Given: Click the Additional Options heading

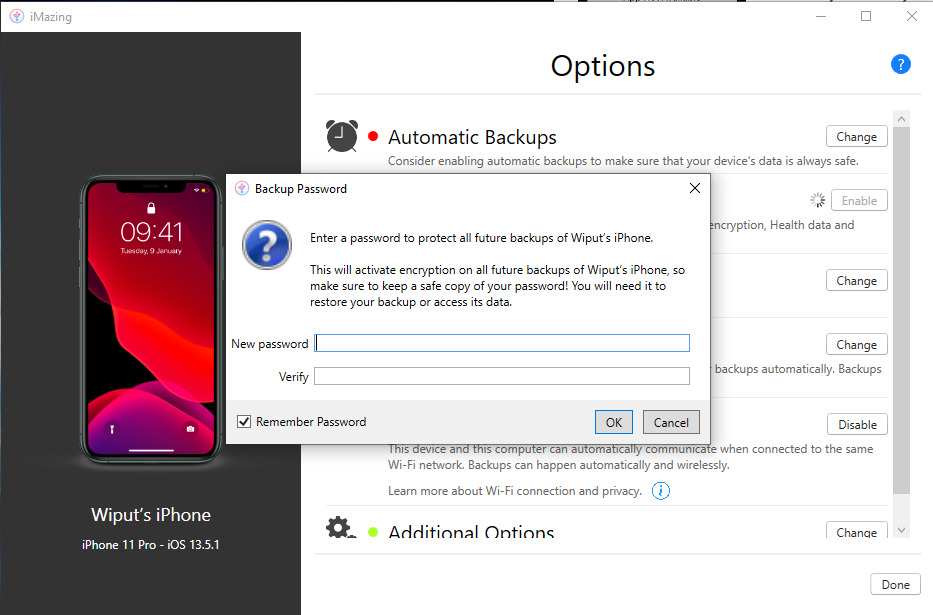Looking at the screenshot, I should [x=471, y=531].
